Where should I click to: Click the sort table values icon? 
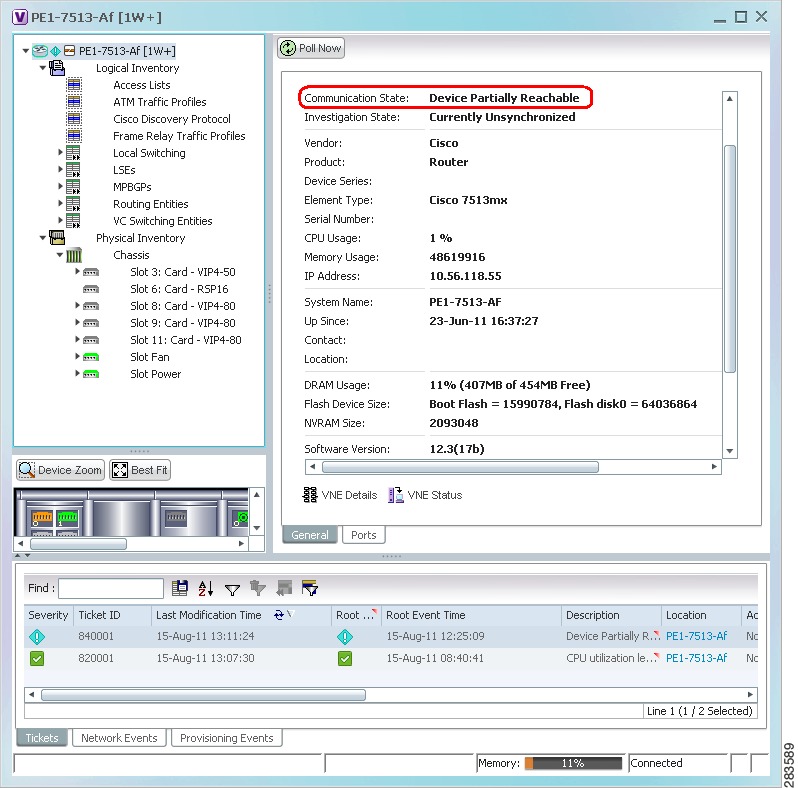pyautogui.click(x=206, y=588)
